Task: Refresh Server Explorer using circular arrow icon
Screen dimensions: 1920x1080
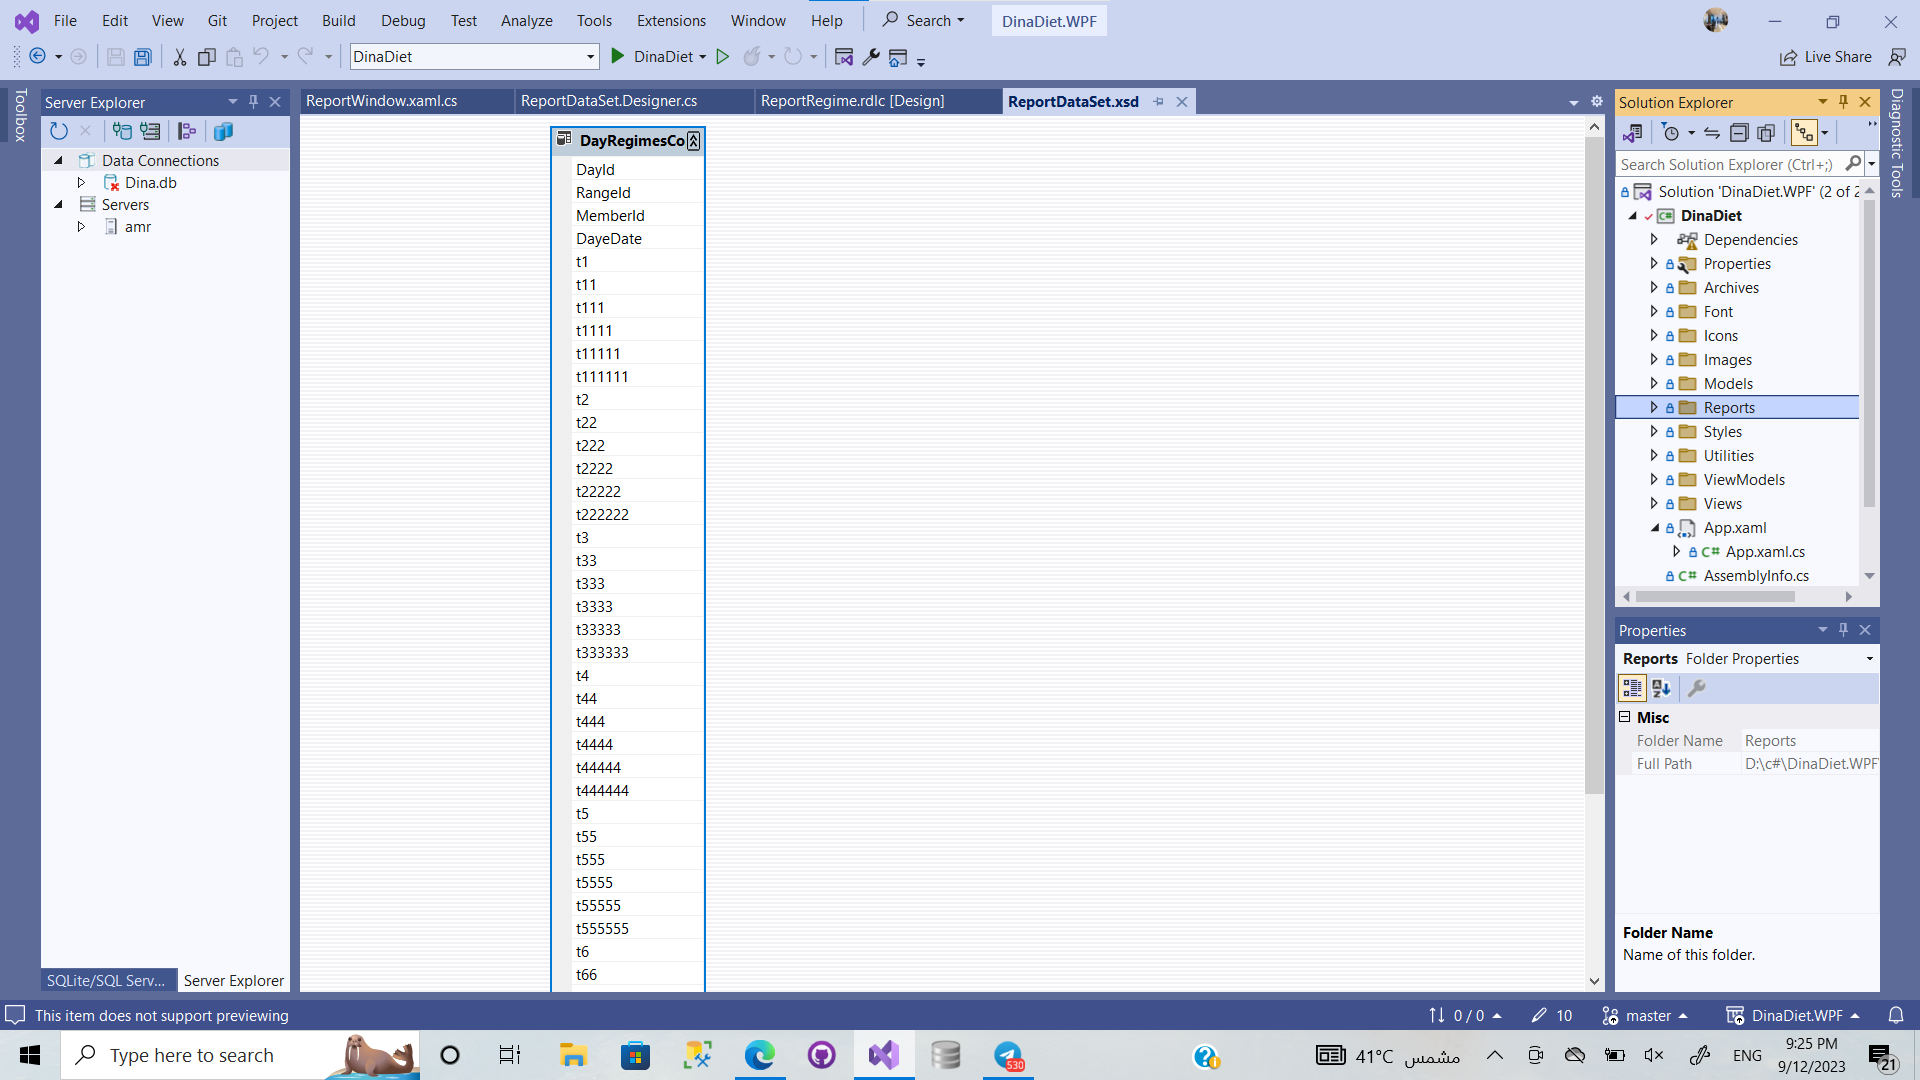Action: (x=59, y=131)
